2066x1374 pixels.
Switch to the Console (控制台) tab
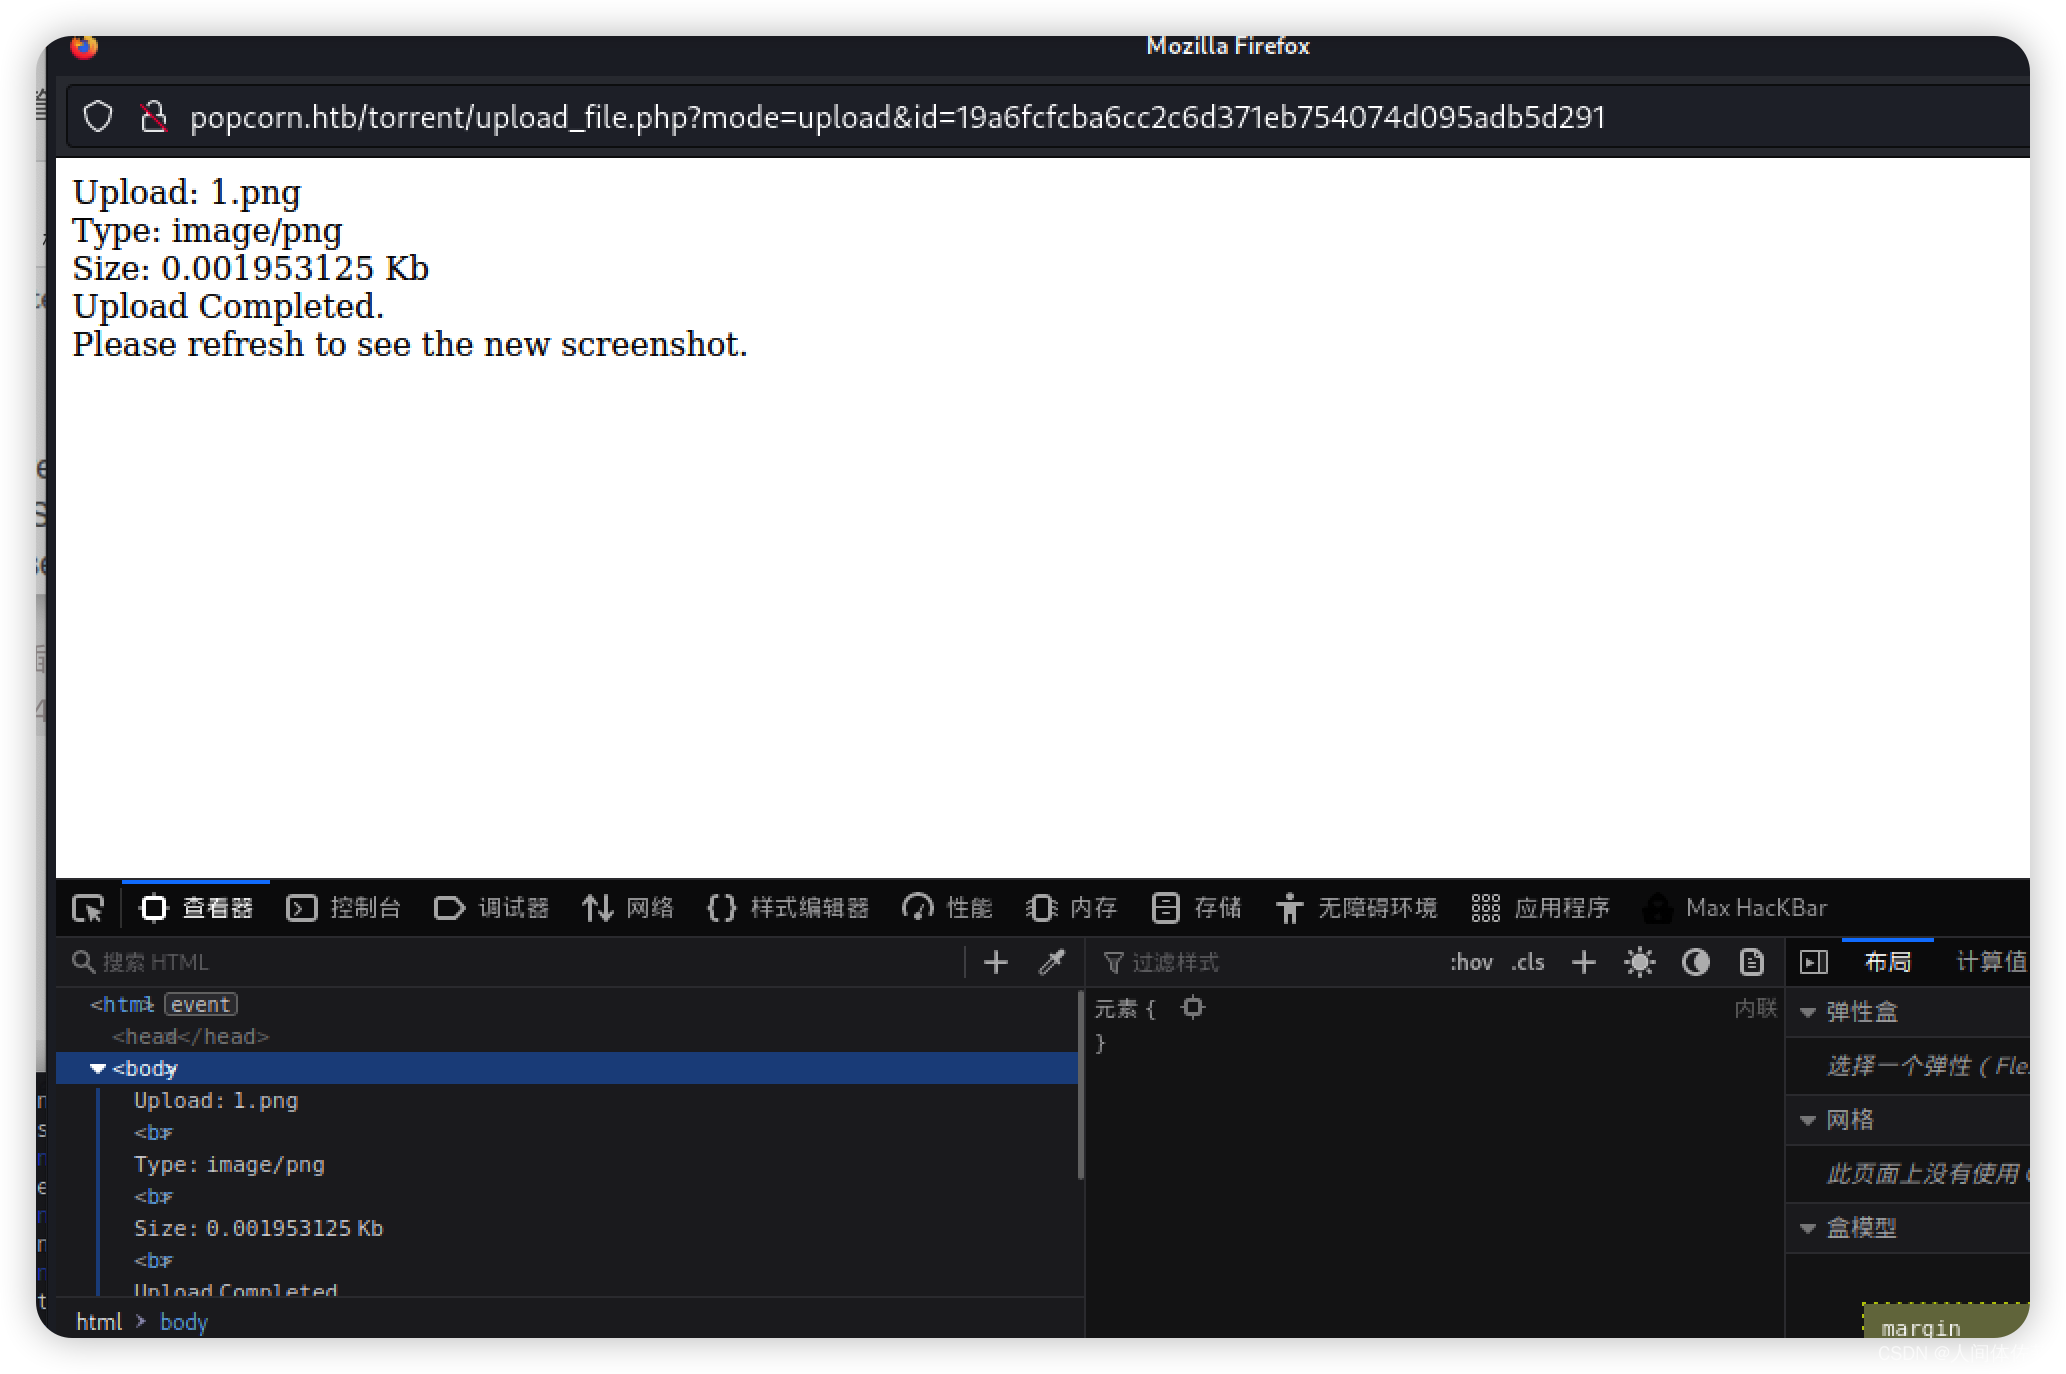coord(344,908)
